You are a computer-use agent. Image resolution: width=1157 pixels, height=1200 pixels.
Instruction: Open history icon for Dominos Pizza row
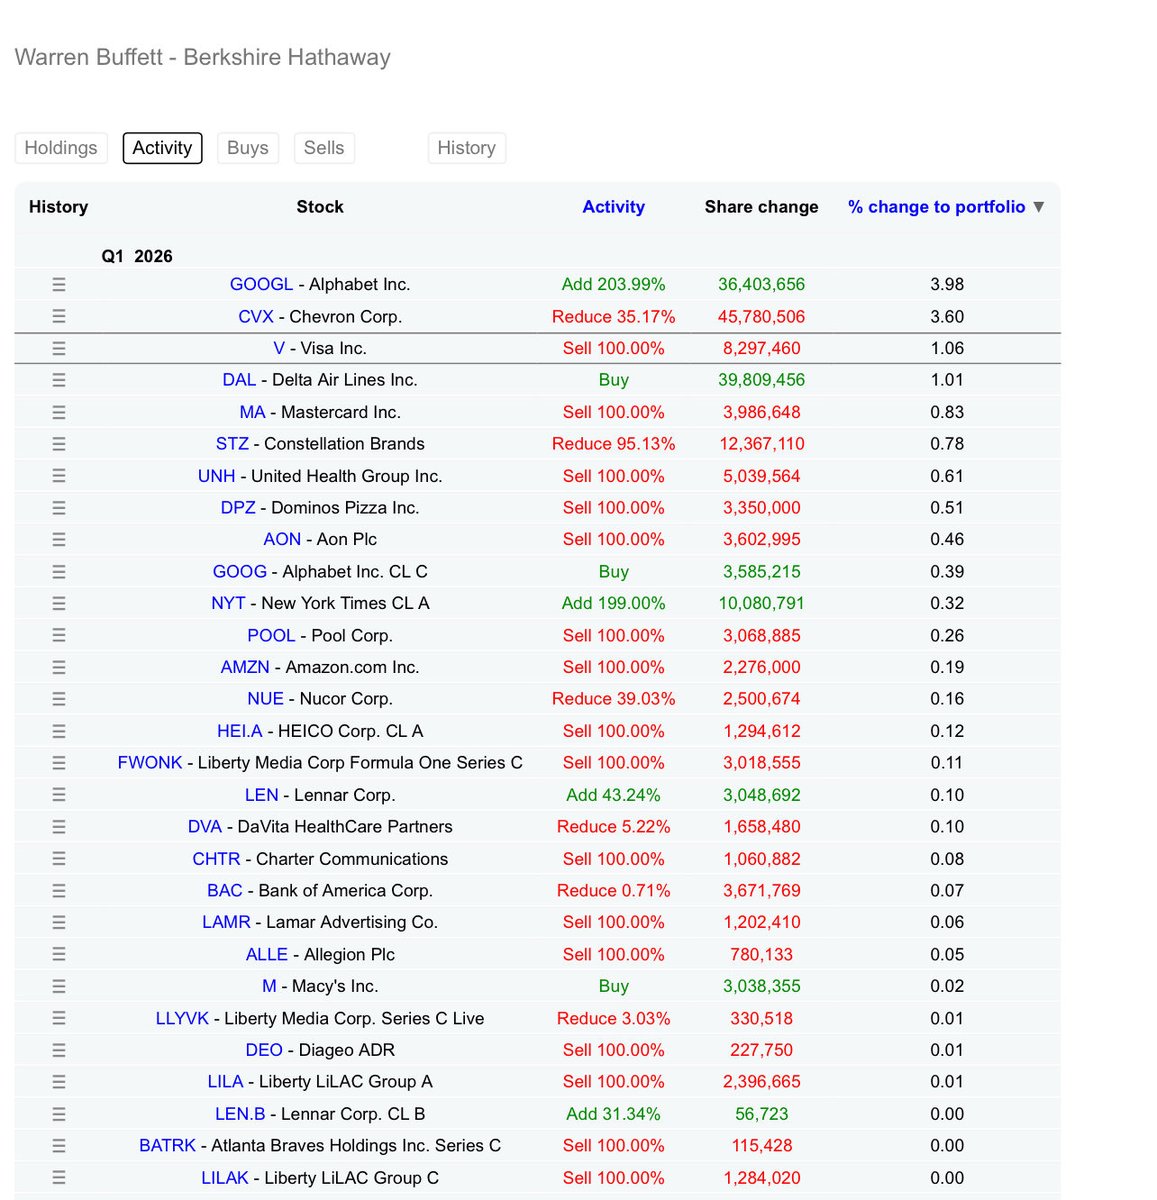59,508
